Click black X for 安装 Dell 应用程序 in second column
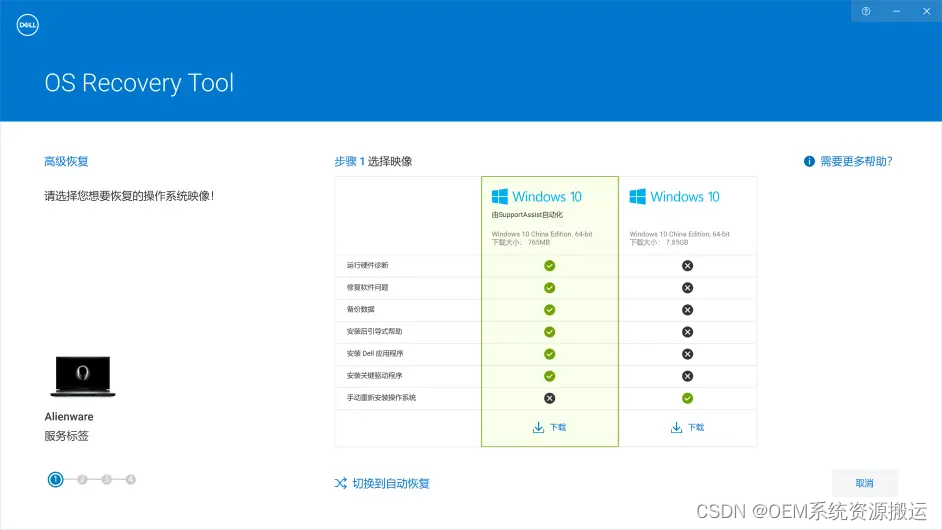This screenshot has width=942, height=530. [688, 354]
